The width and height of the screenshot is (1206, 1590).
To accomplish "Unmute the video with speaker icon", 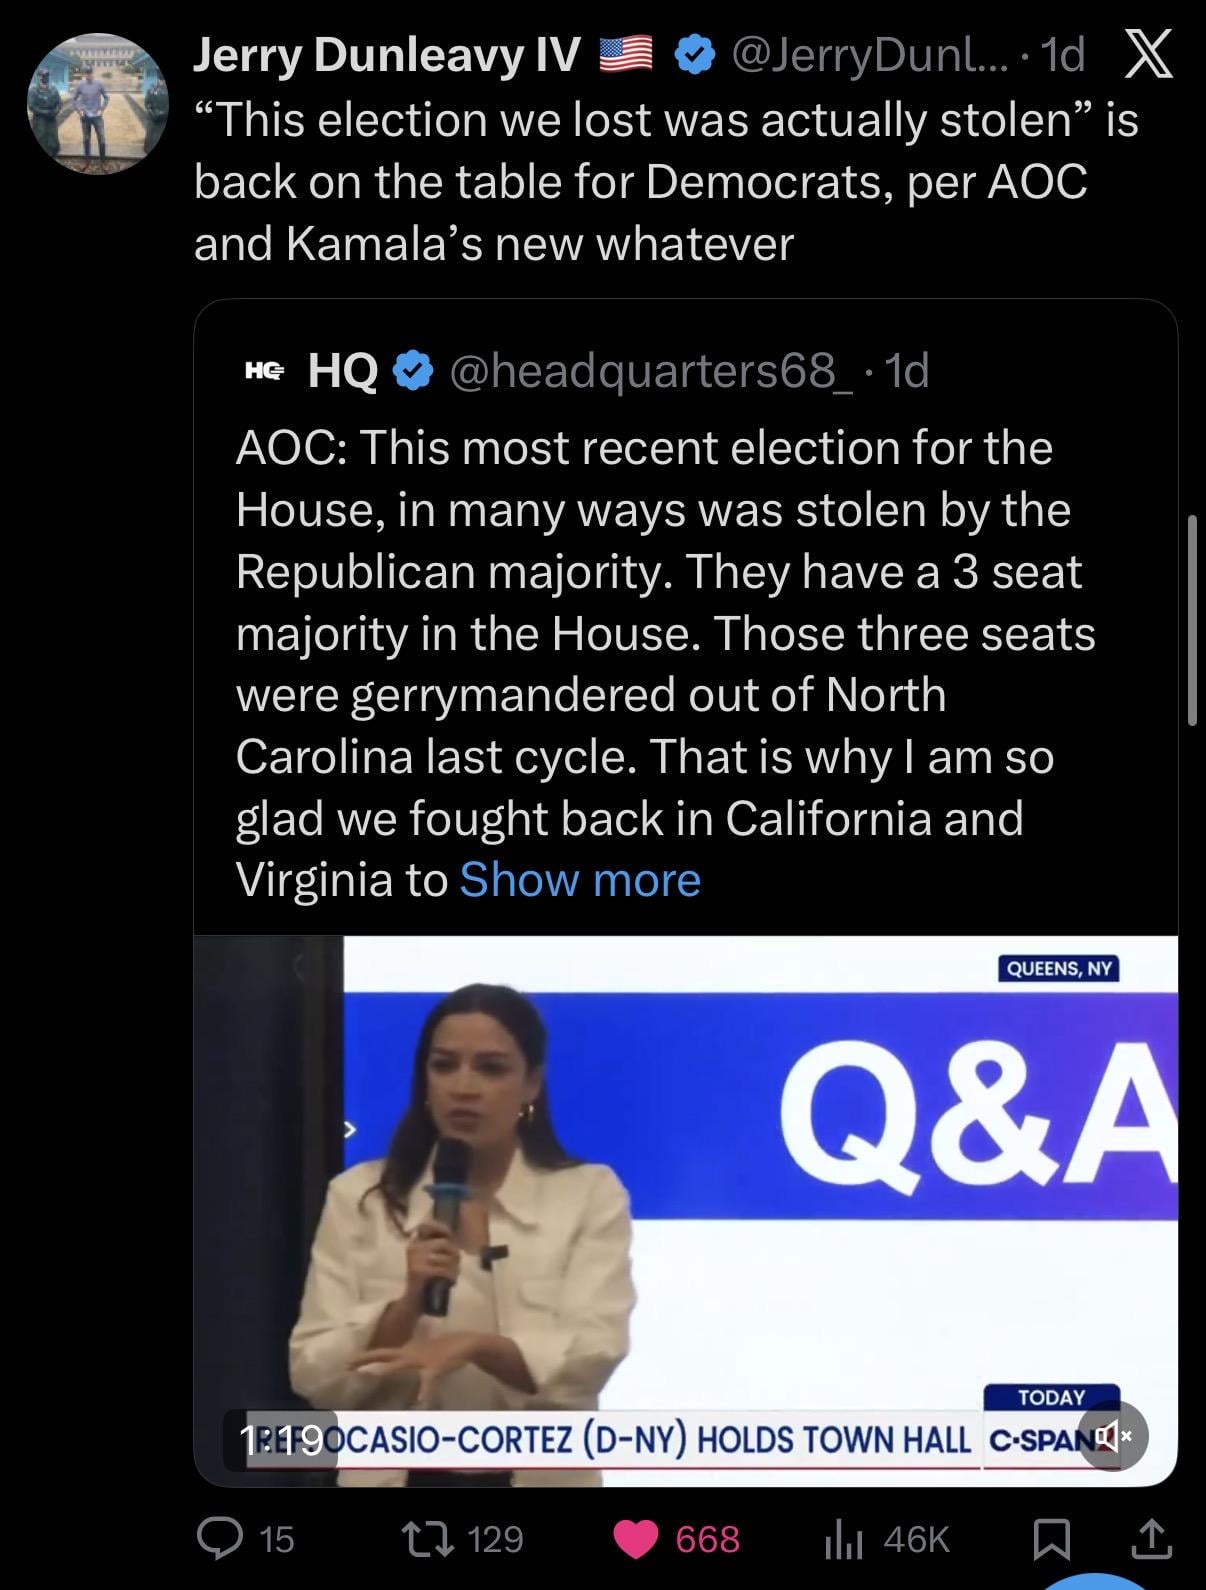I will pyautogui.click(x=1112, y=1437).
